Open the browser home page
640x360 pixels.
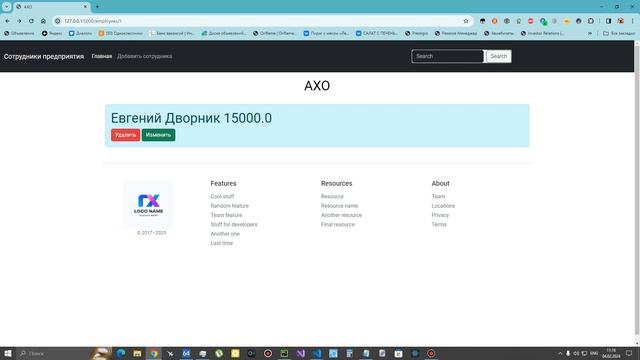(43, 21)
